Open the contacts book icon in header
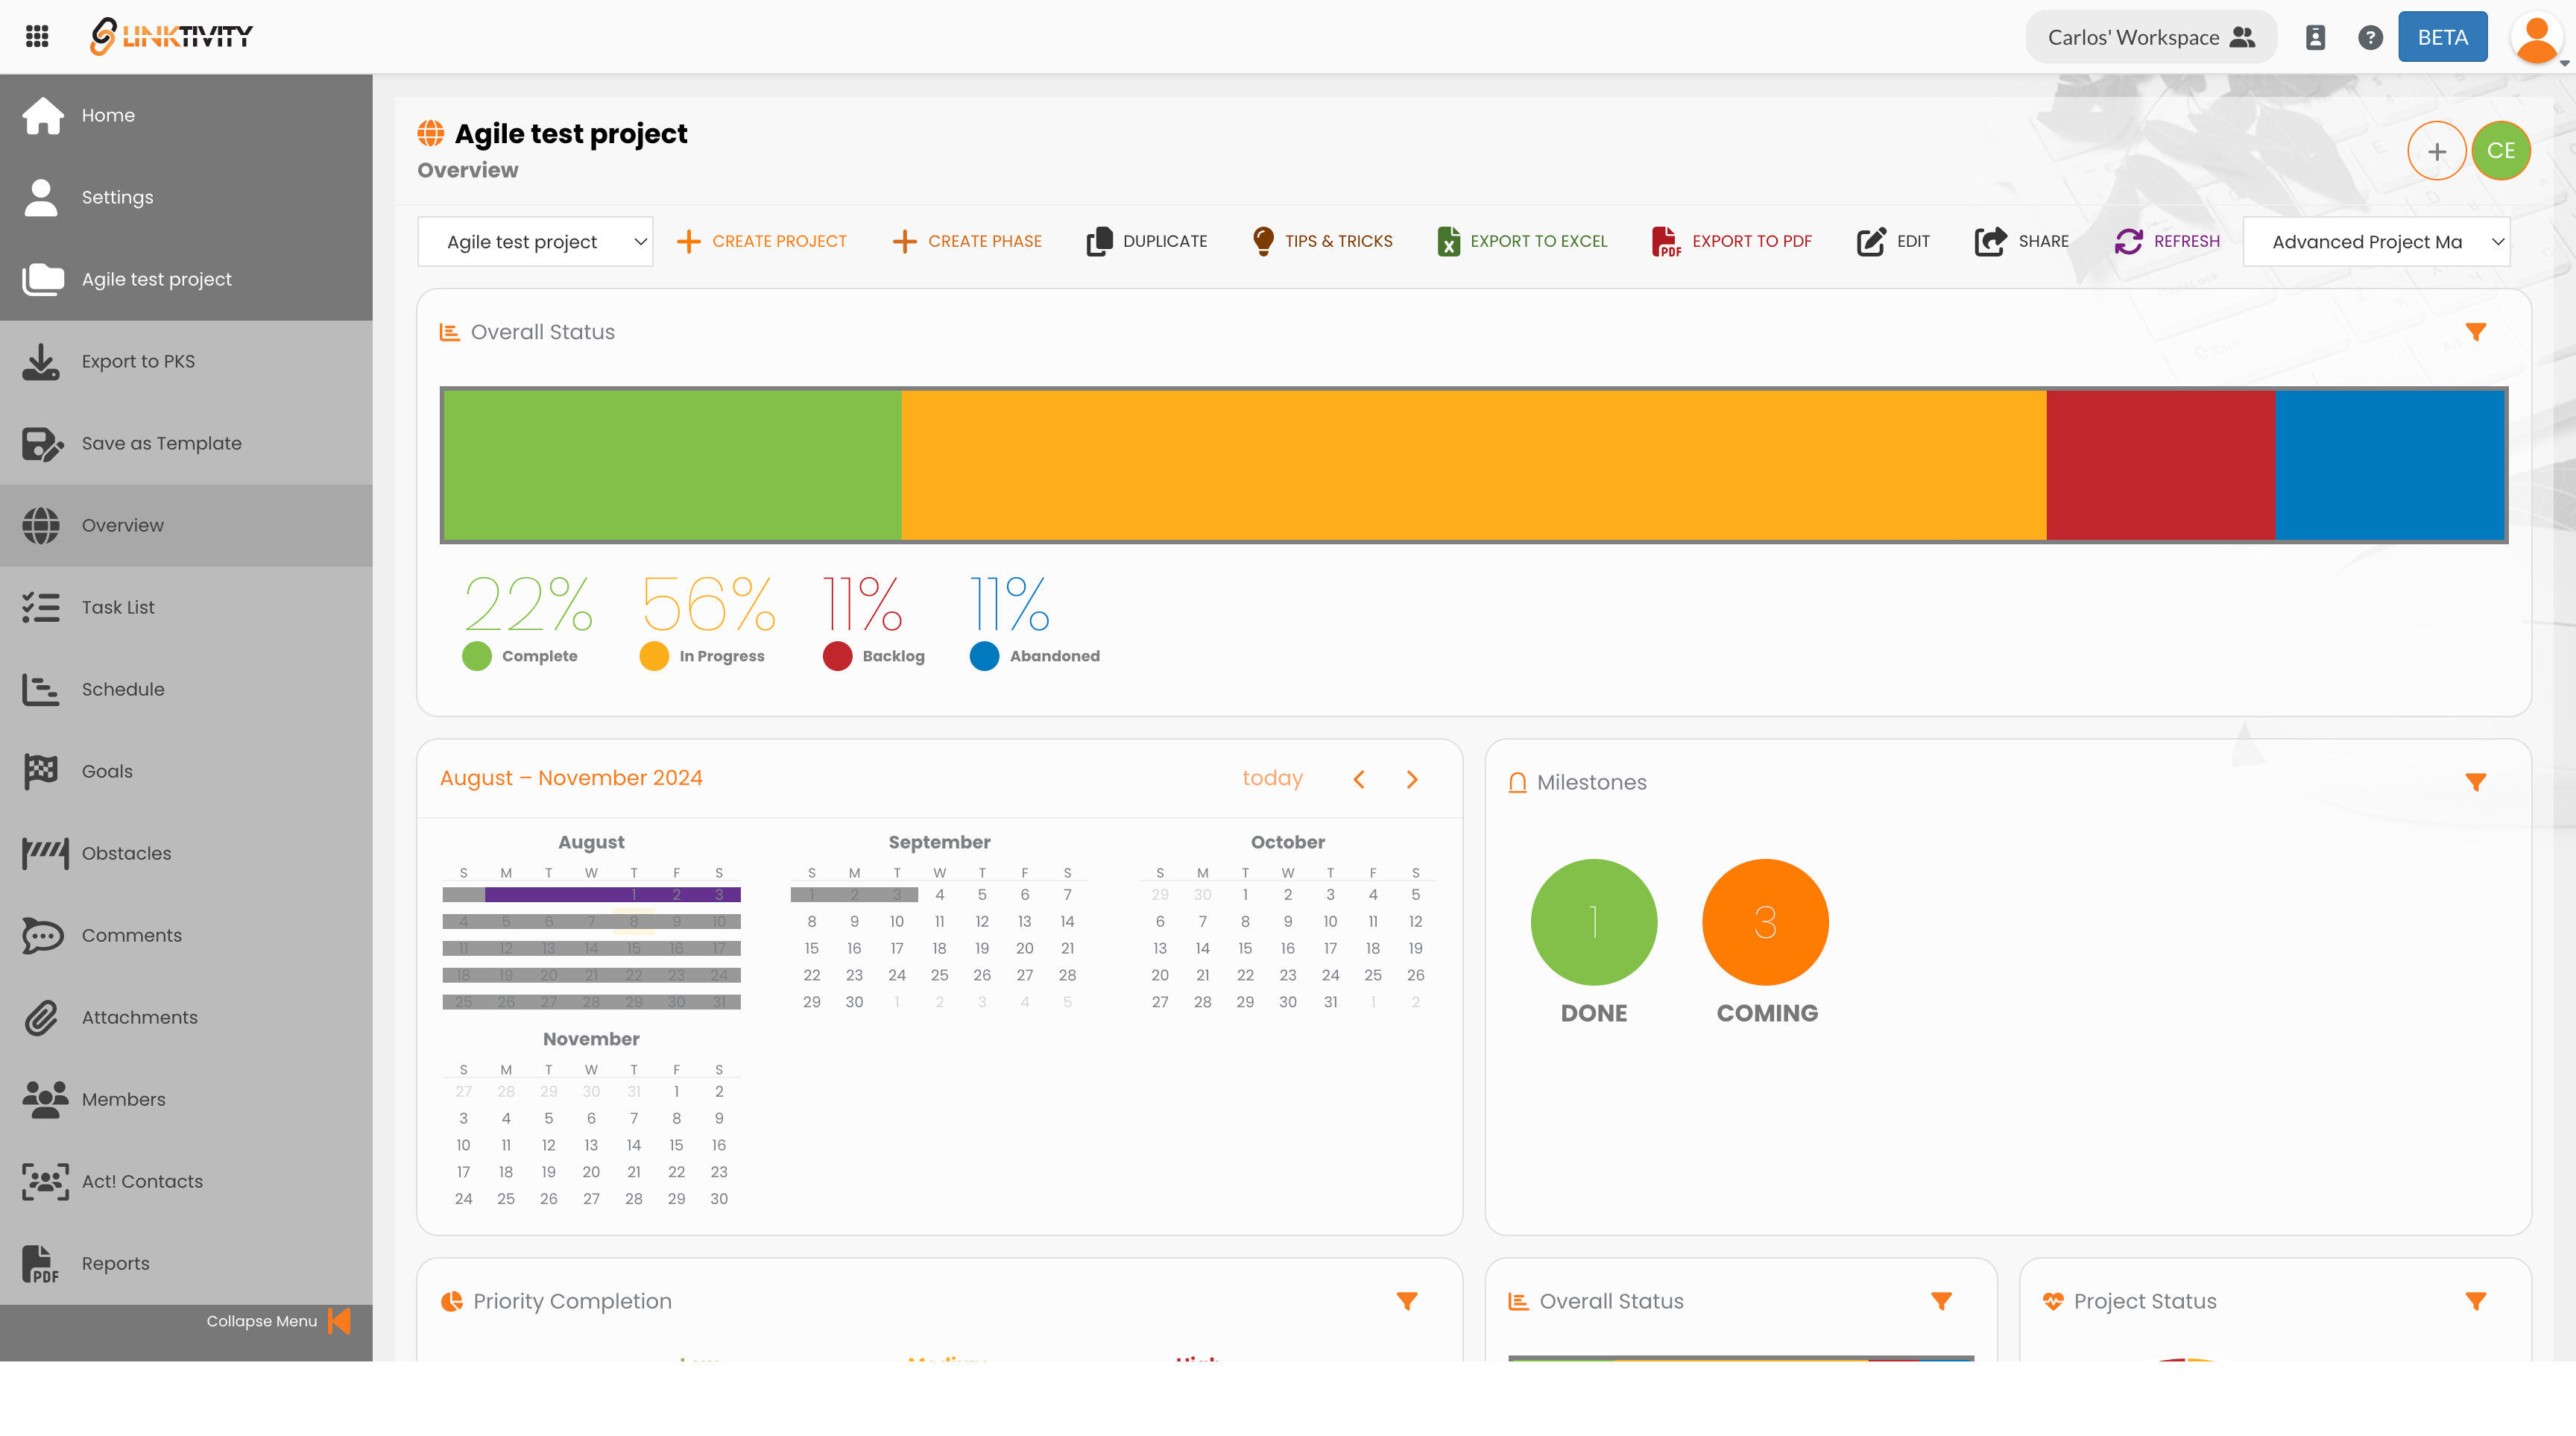 click(2315, 37)
